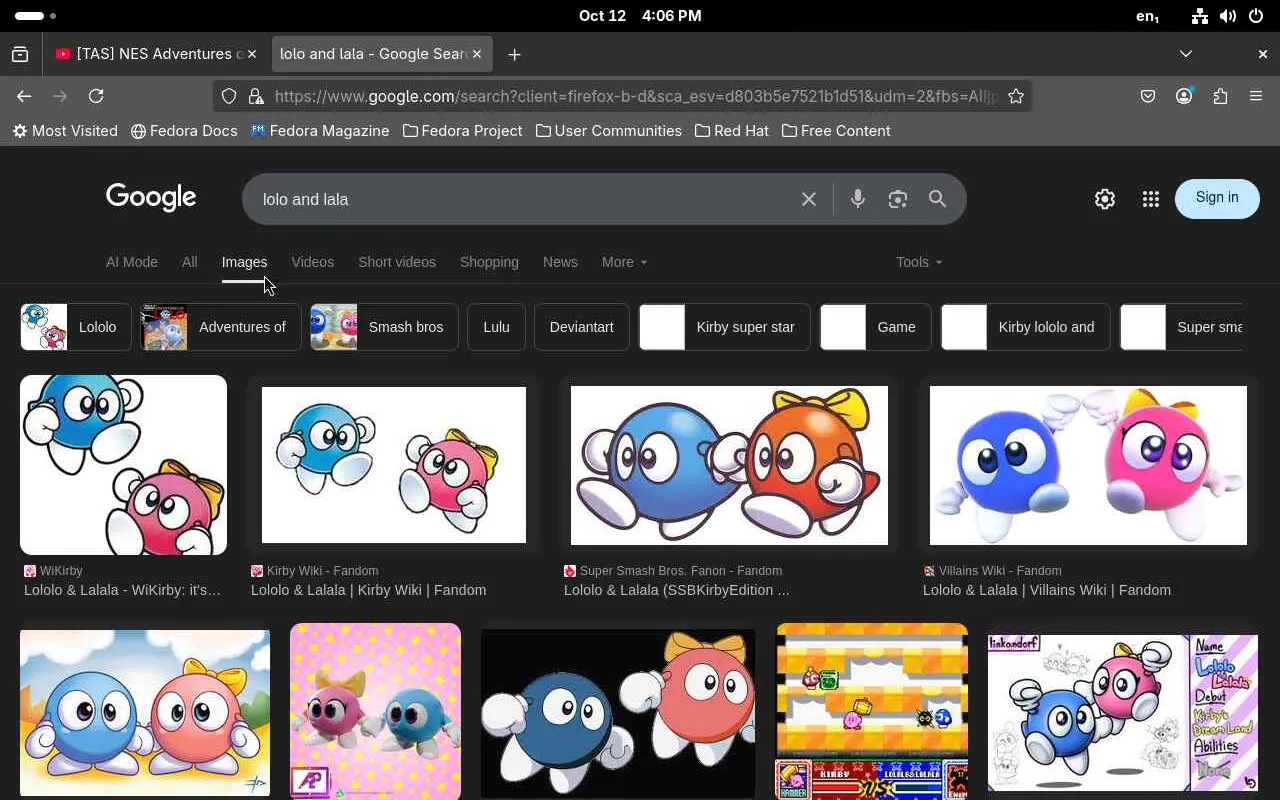1280x800 pixels.
Task: Open Google Lens image search
Action: click(898, 199)
